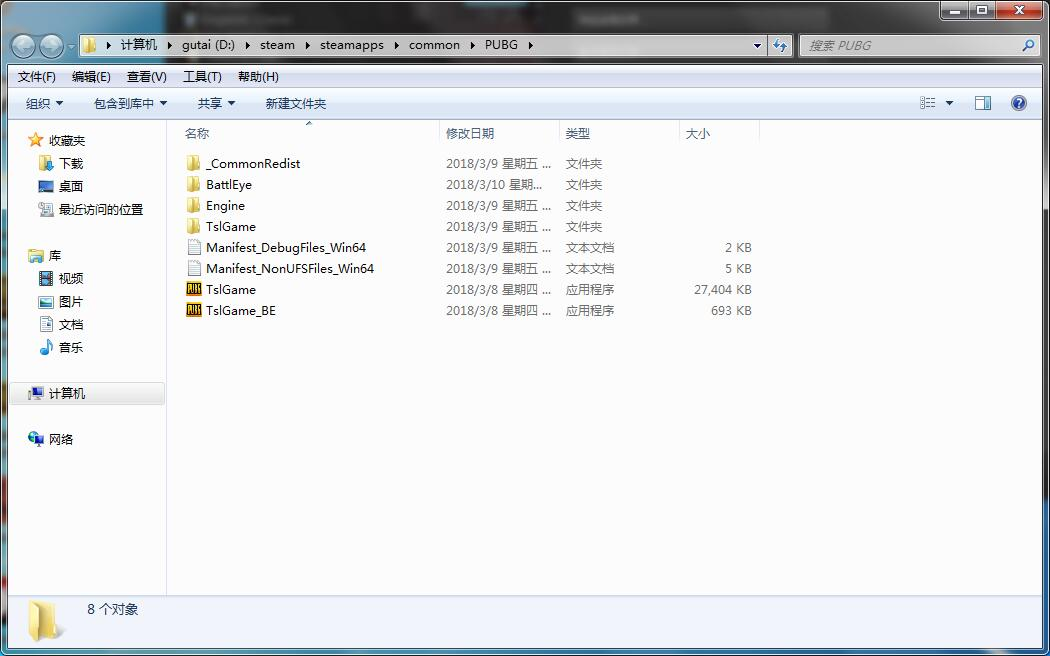
Task: Click the 2018/3/10 date of BattlEye
Action: [494, 185]
